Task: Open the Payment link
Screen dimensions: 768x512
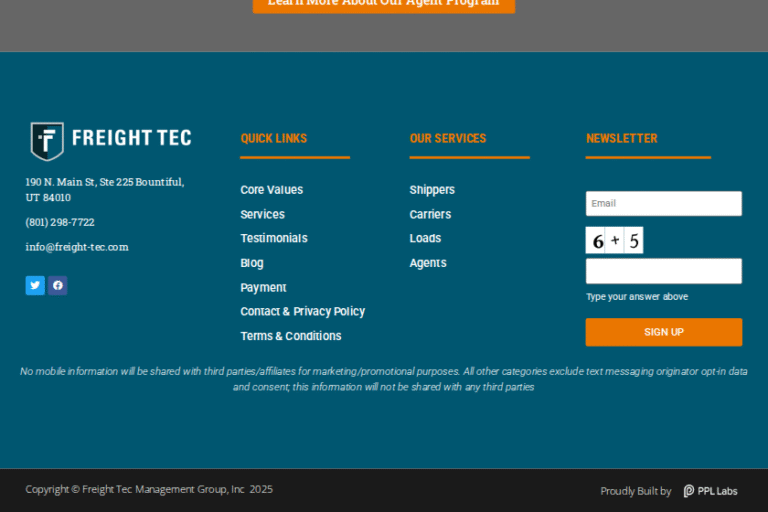Action: (263, 287)
